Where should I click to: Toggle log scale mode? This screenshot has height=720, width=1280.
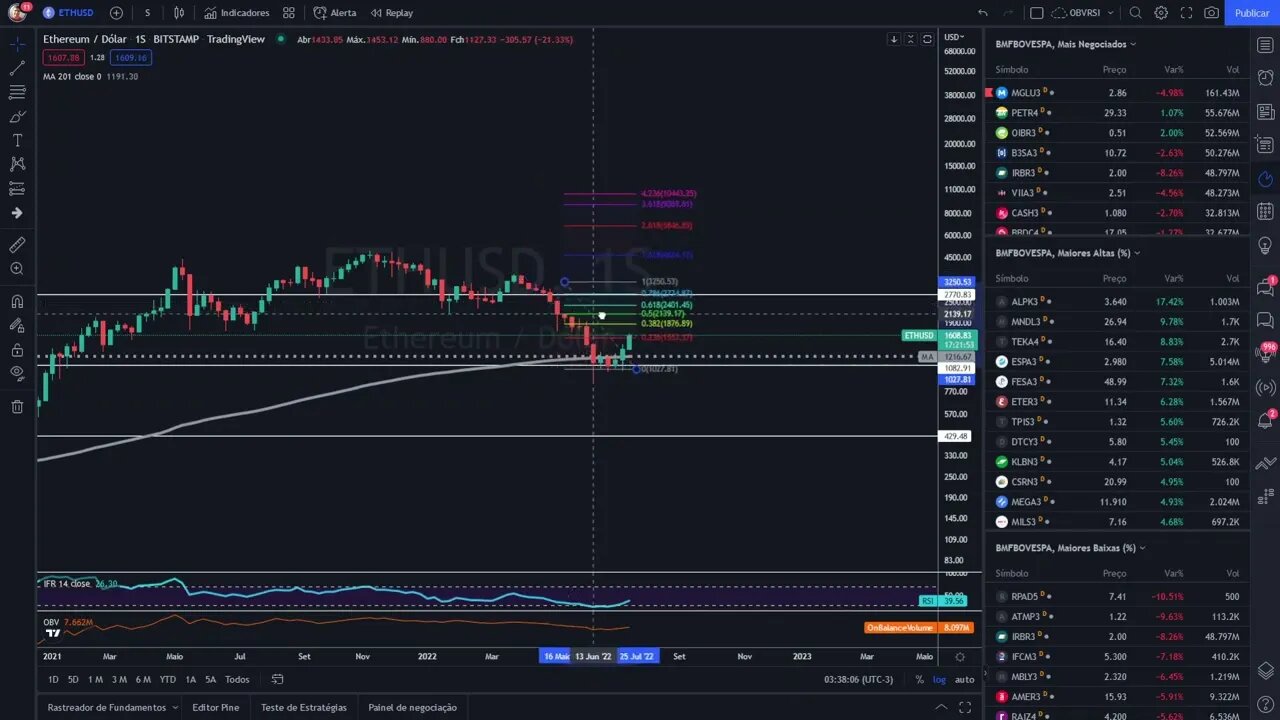coord(939,680)
